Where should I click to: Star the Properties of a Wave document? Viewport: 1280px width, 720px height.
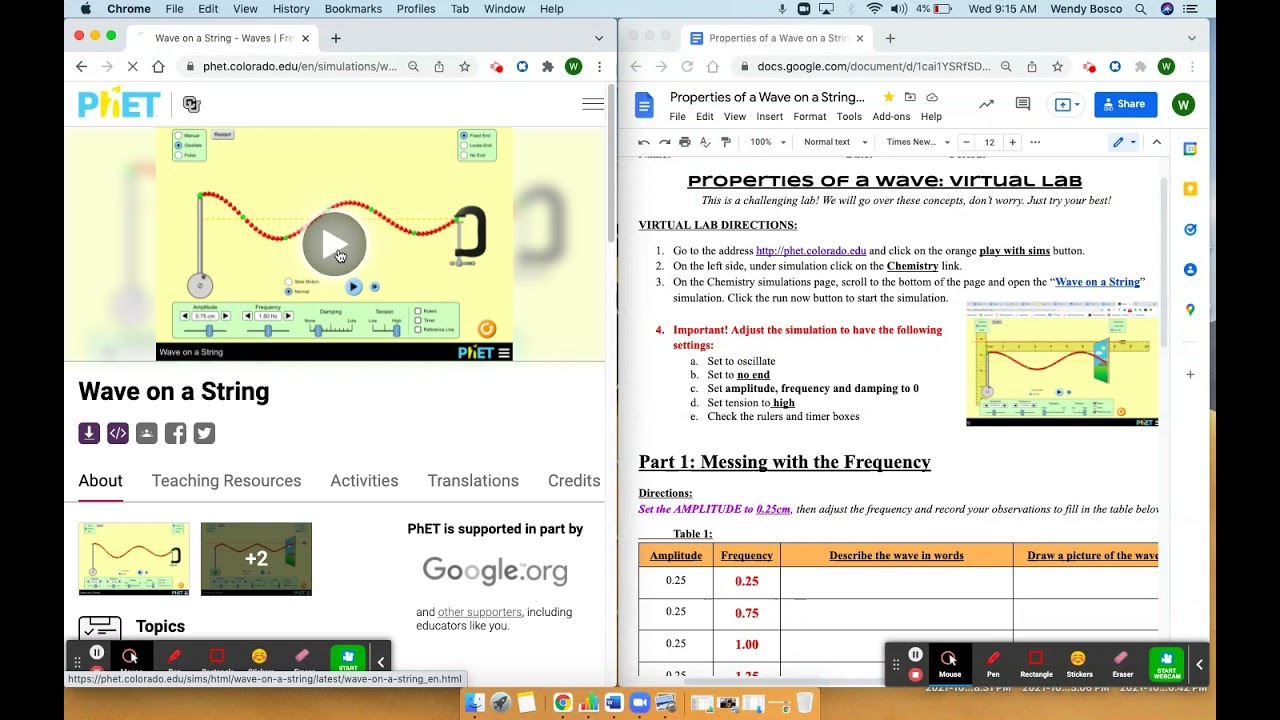click(888, 97)
